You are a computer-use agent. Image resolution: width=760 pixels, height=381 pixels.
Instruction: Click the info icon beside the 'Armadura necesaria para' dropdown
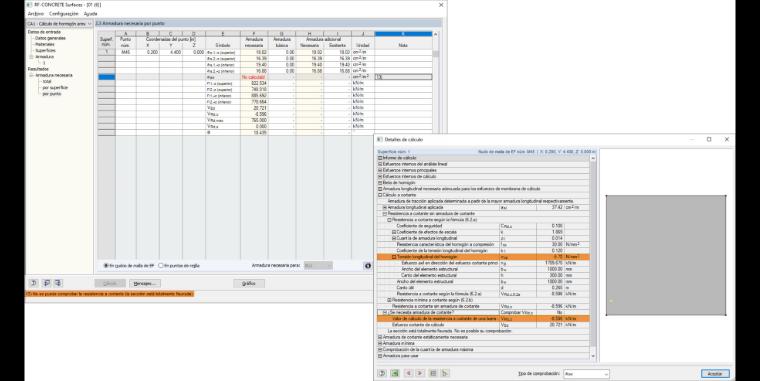click(x=367, y=266)
